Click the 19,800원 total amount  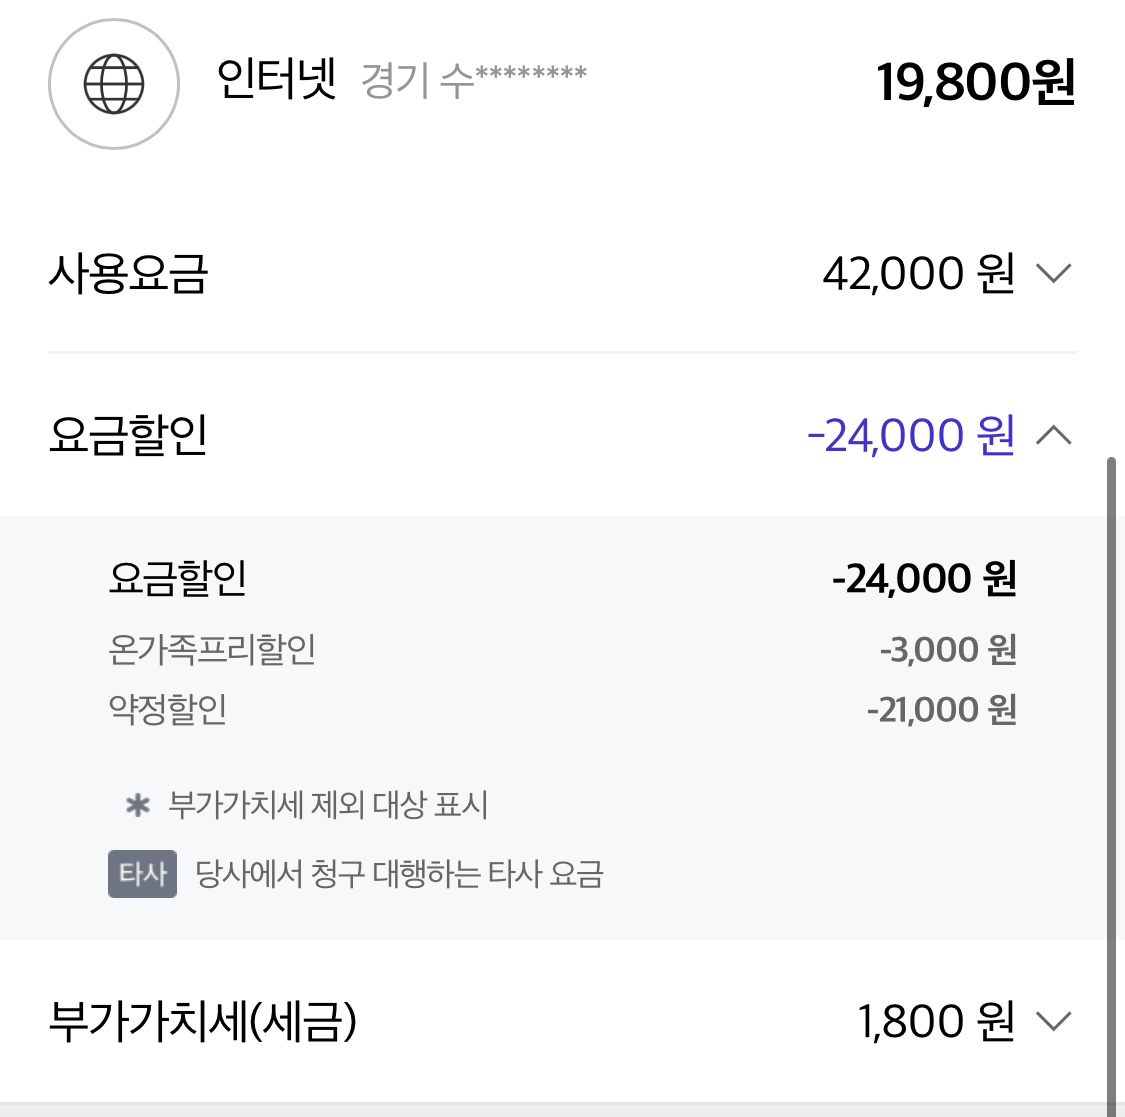click(976, 83)
